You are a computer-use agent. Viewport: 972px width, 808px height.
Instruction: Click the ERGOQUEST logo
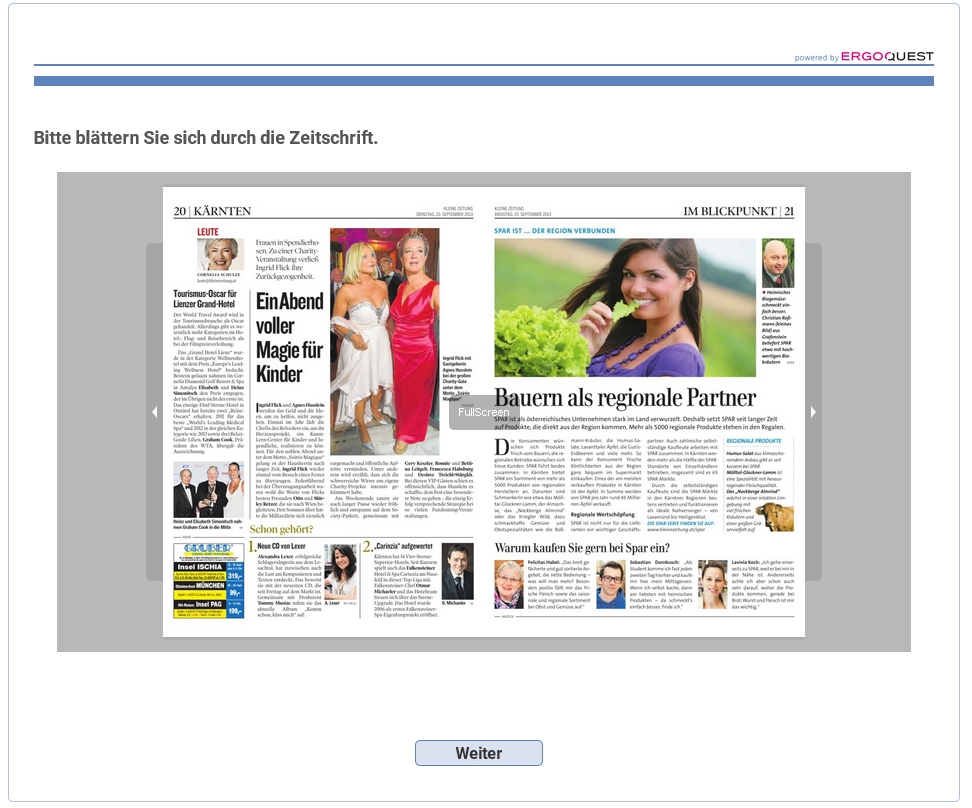coord(886,57)
